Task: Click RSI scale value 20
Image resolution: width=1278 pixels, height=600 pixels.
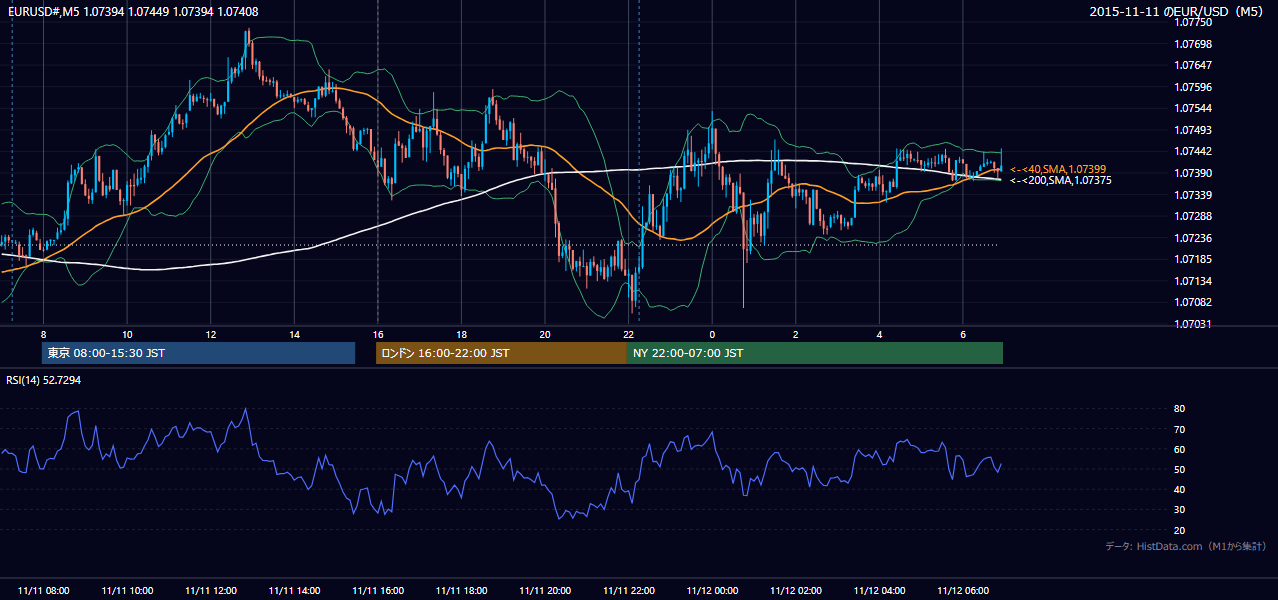Action: coord(1180,530)
